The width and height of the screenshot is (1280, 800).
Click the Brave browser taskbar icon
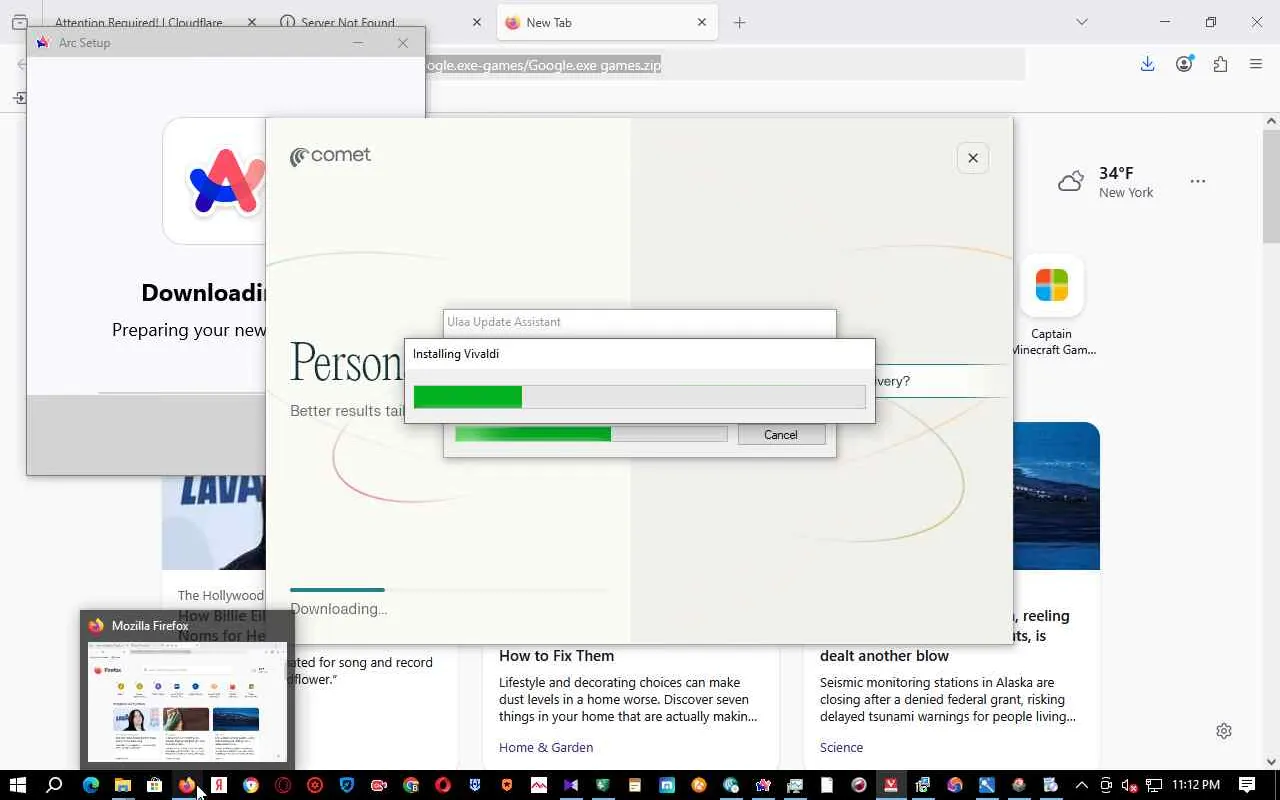[507, 785]
